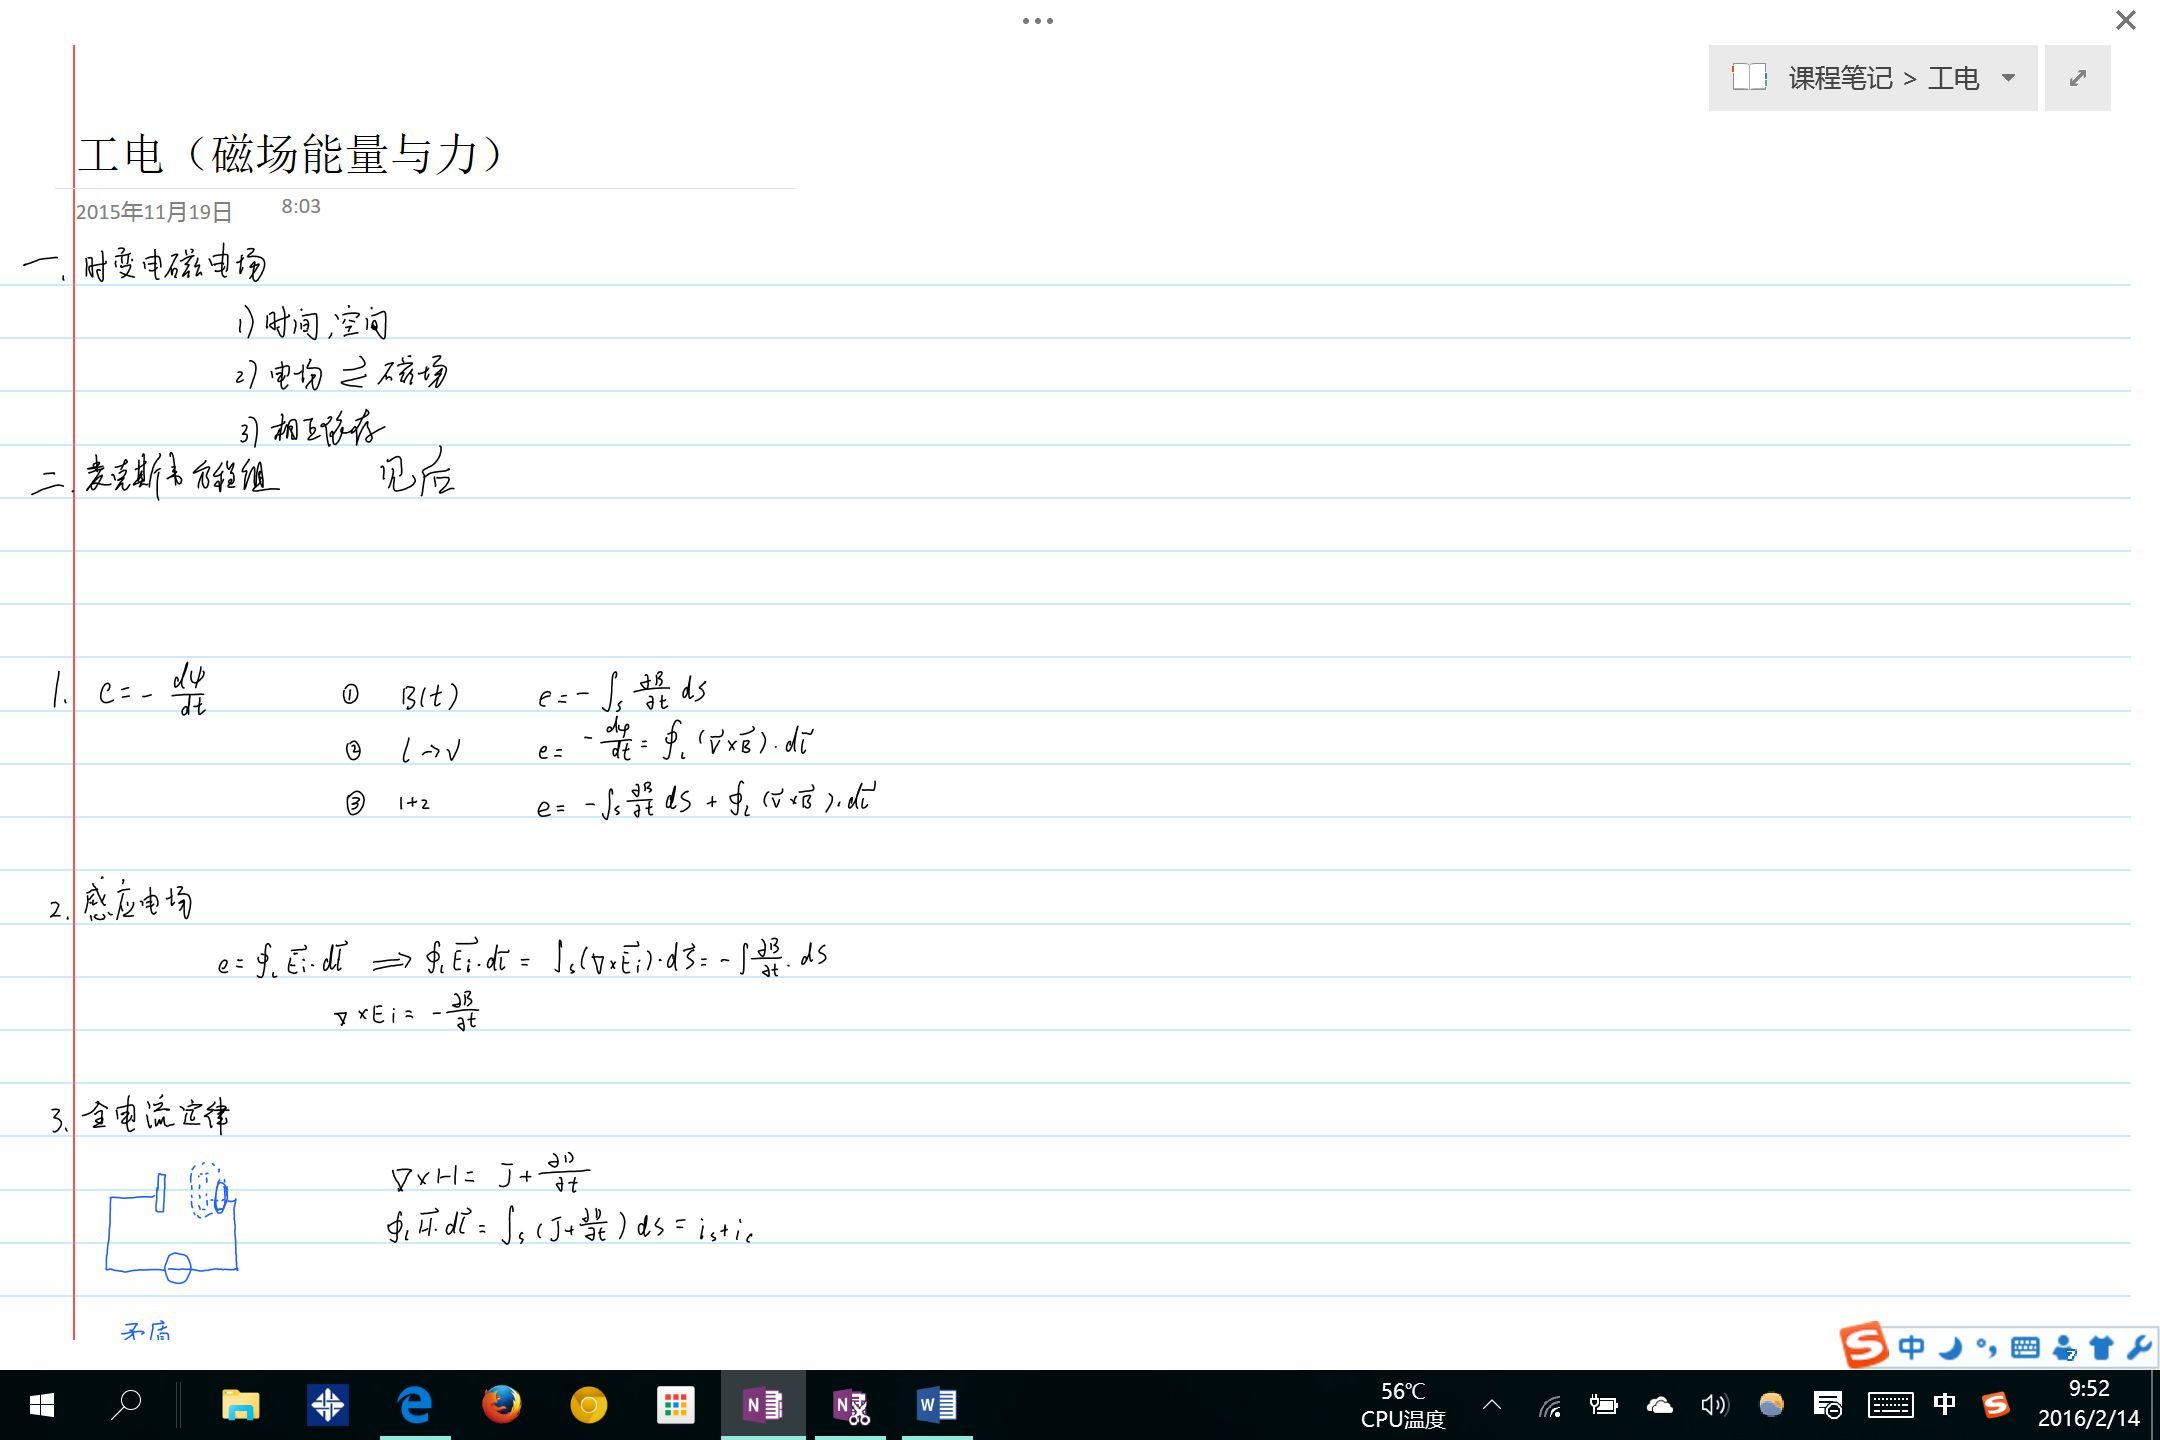Open Word from the taskbar
The width and height of the screenshot is (2160, 1440).
click(937, 1406)
